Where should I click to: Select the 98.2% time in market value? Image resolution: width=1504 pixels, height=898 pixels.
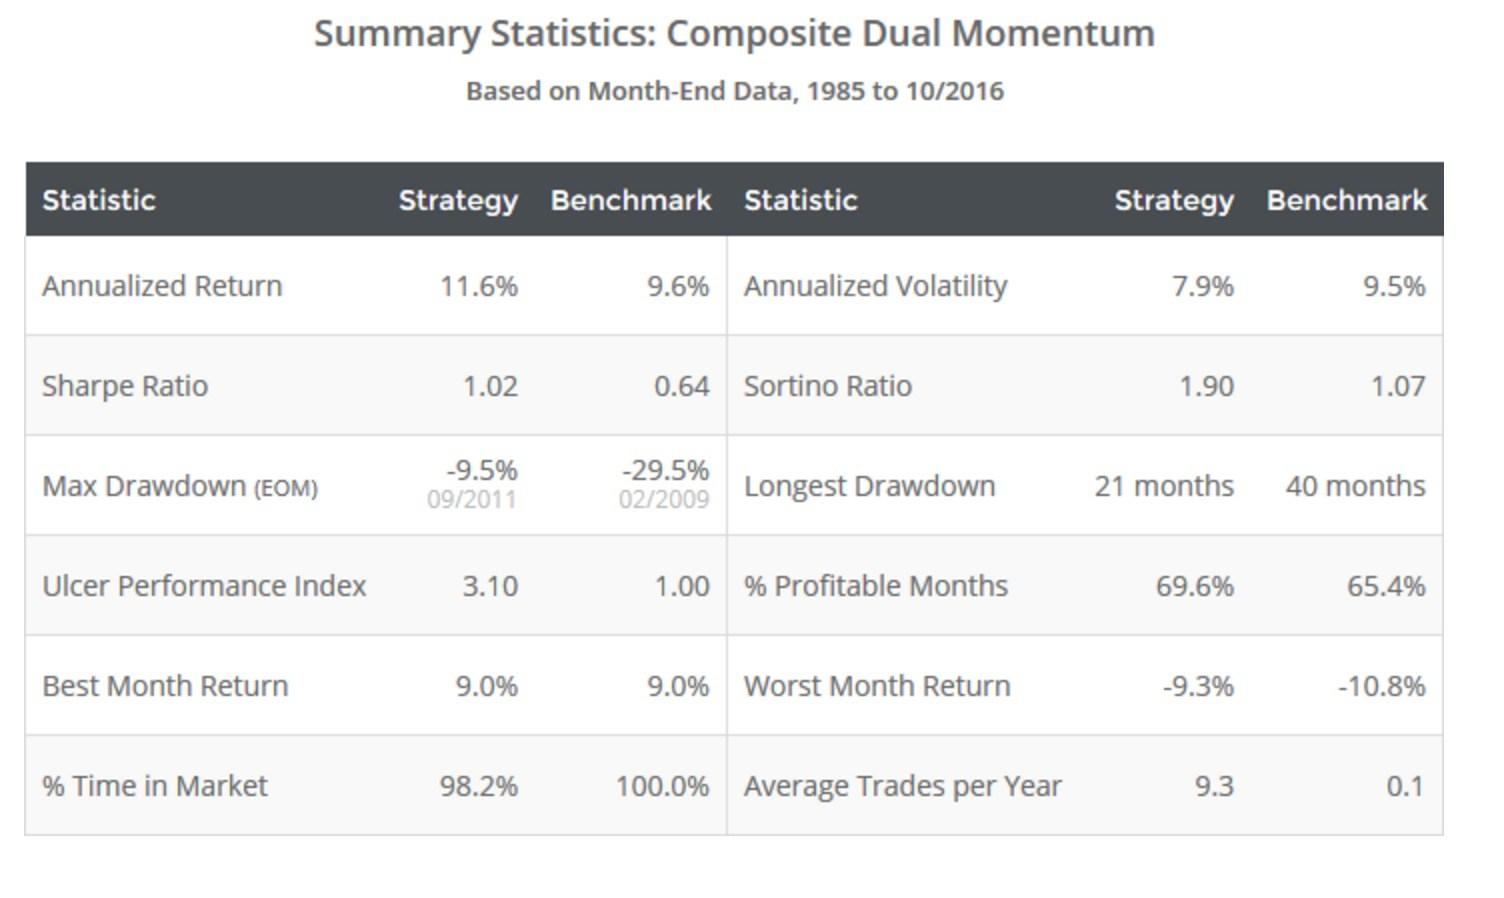479,786
